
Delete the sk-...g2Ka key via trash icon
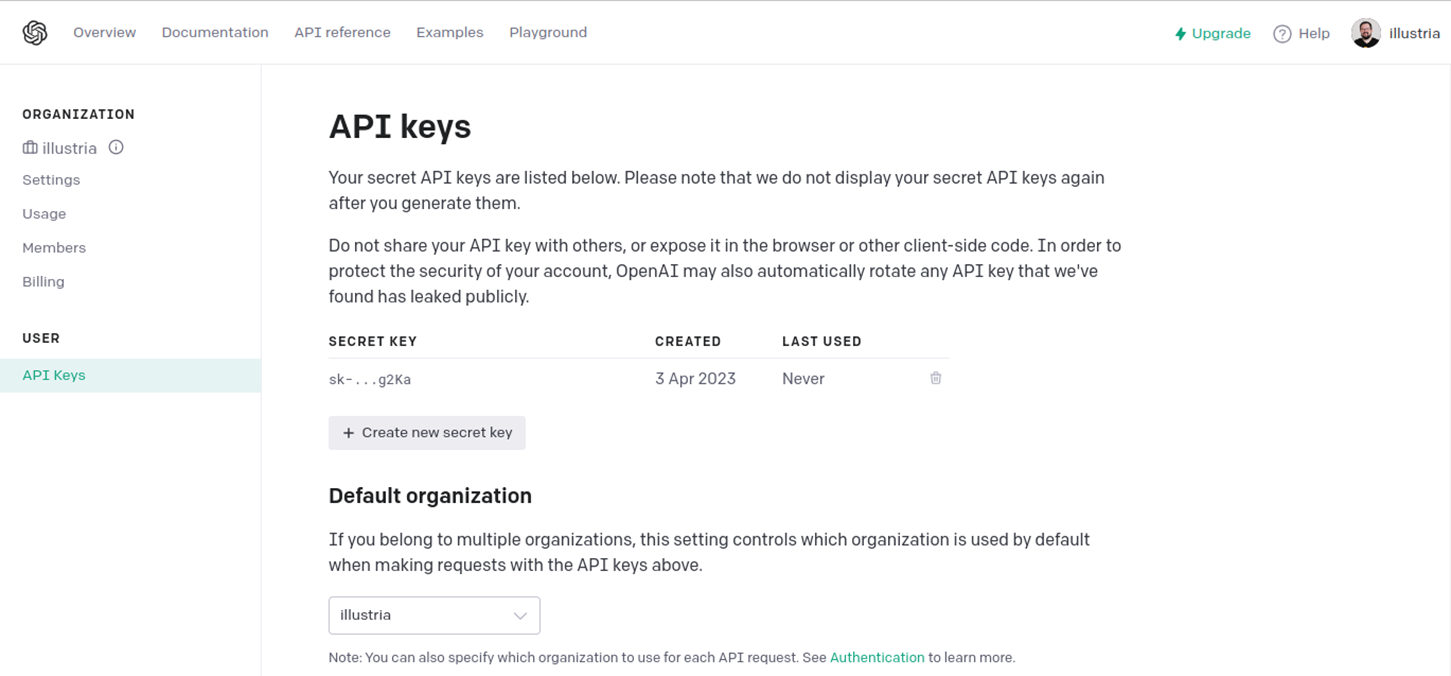pyautogui.click(x=935, y=378)
